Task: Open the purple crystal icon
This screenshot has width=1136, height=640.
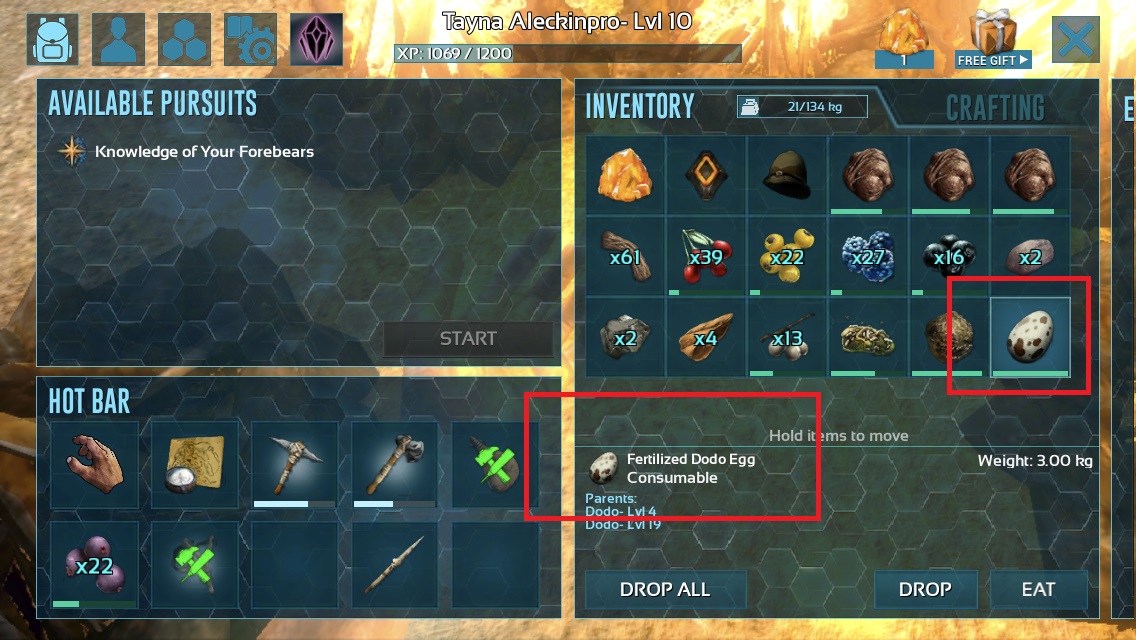Action: click(317, 39)
